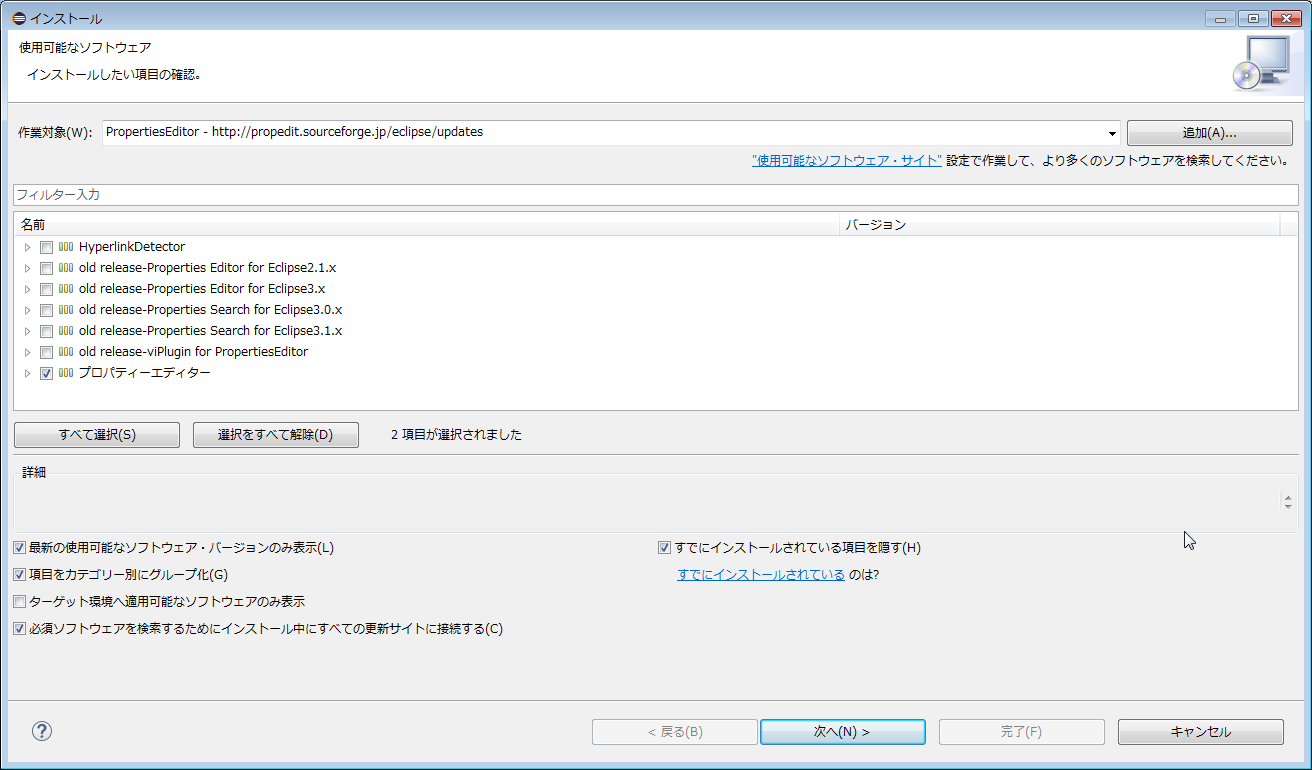This screenshot has width=1312, height=770.
Task: Click the category icon beside Properties Search for Eclipse3.1.x
Action: click(66, 331)
